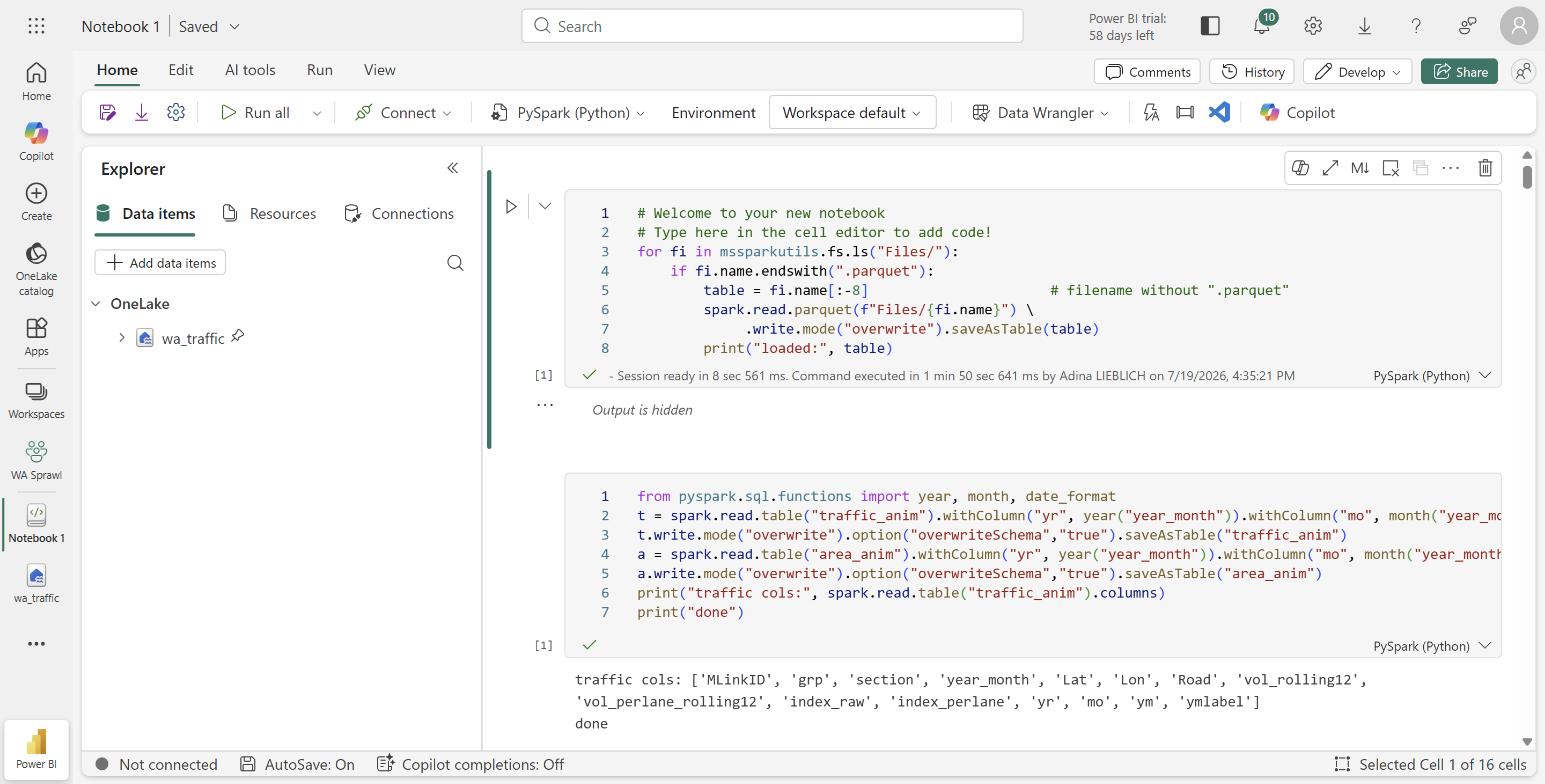Open more cell options ellipsis in toolbar
This screenshot has width=1545, height=784.
pyautogui.click(x=1450, y=168)
